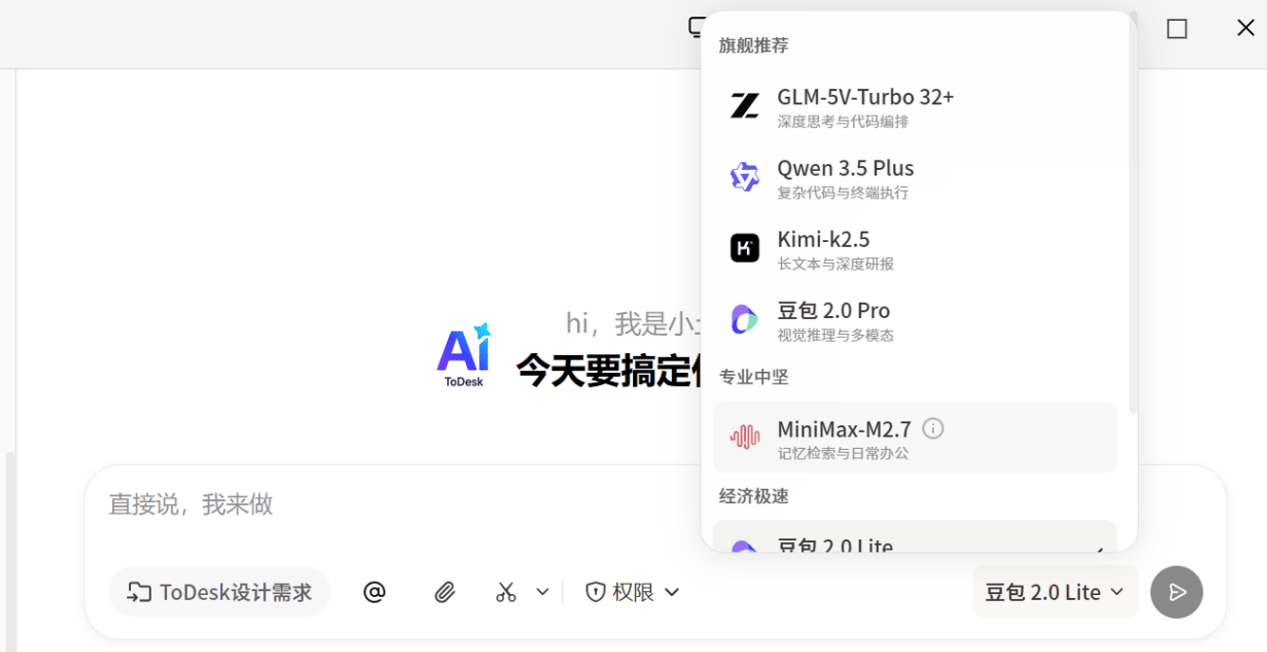Viewport: 1267px width, 652px height.
Task: Click the send message button
Action: tap(1177, 592)
